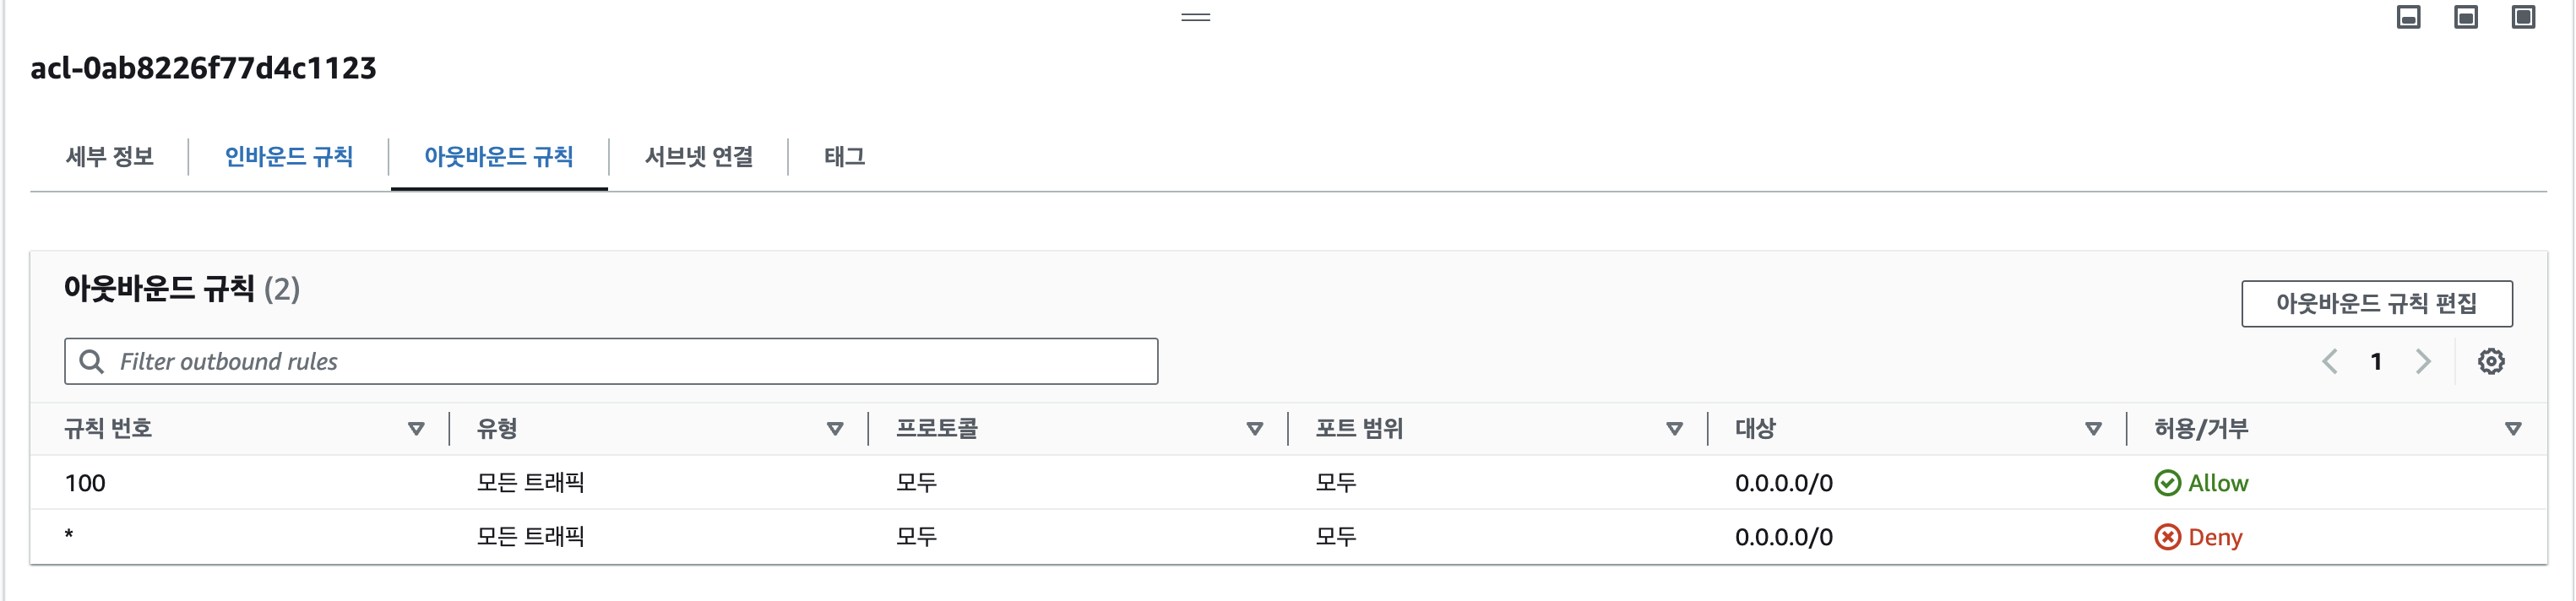The image size is (2576, 601).
Task: Open table preferences gear icon
Action: tap(2490, 361)
